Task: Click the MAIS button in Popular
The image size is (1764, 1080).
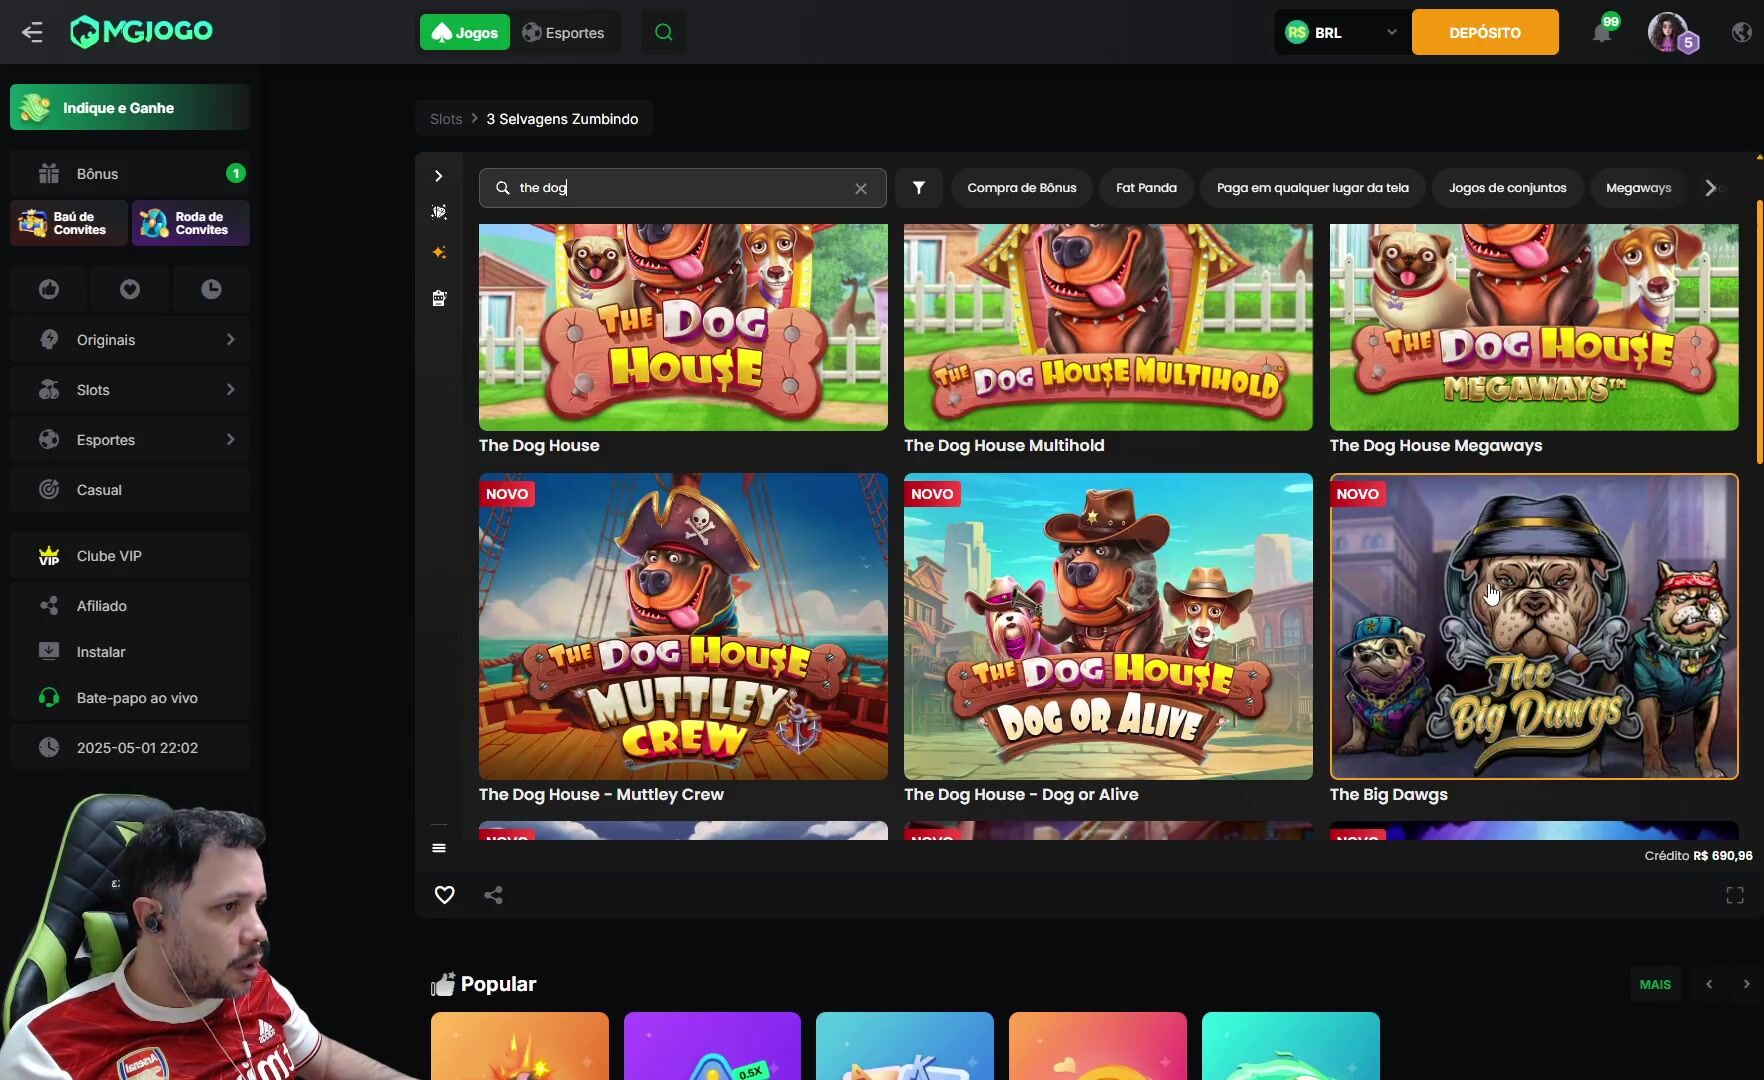Action: pos(1655,984)
